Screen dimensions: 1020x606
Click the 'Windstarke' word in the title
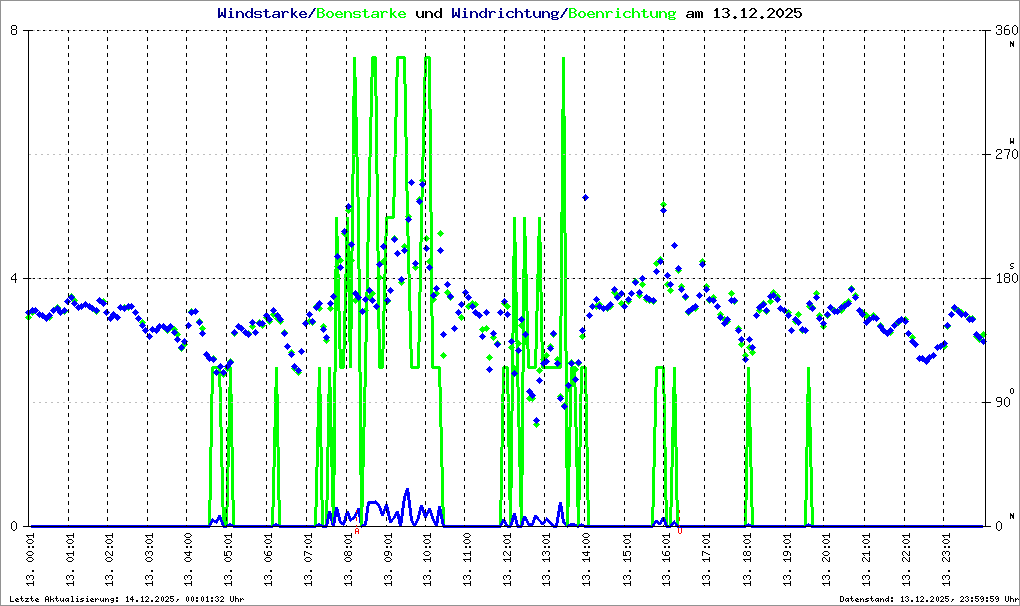[x=262, y=13]
